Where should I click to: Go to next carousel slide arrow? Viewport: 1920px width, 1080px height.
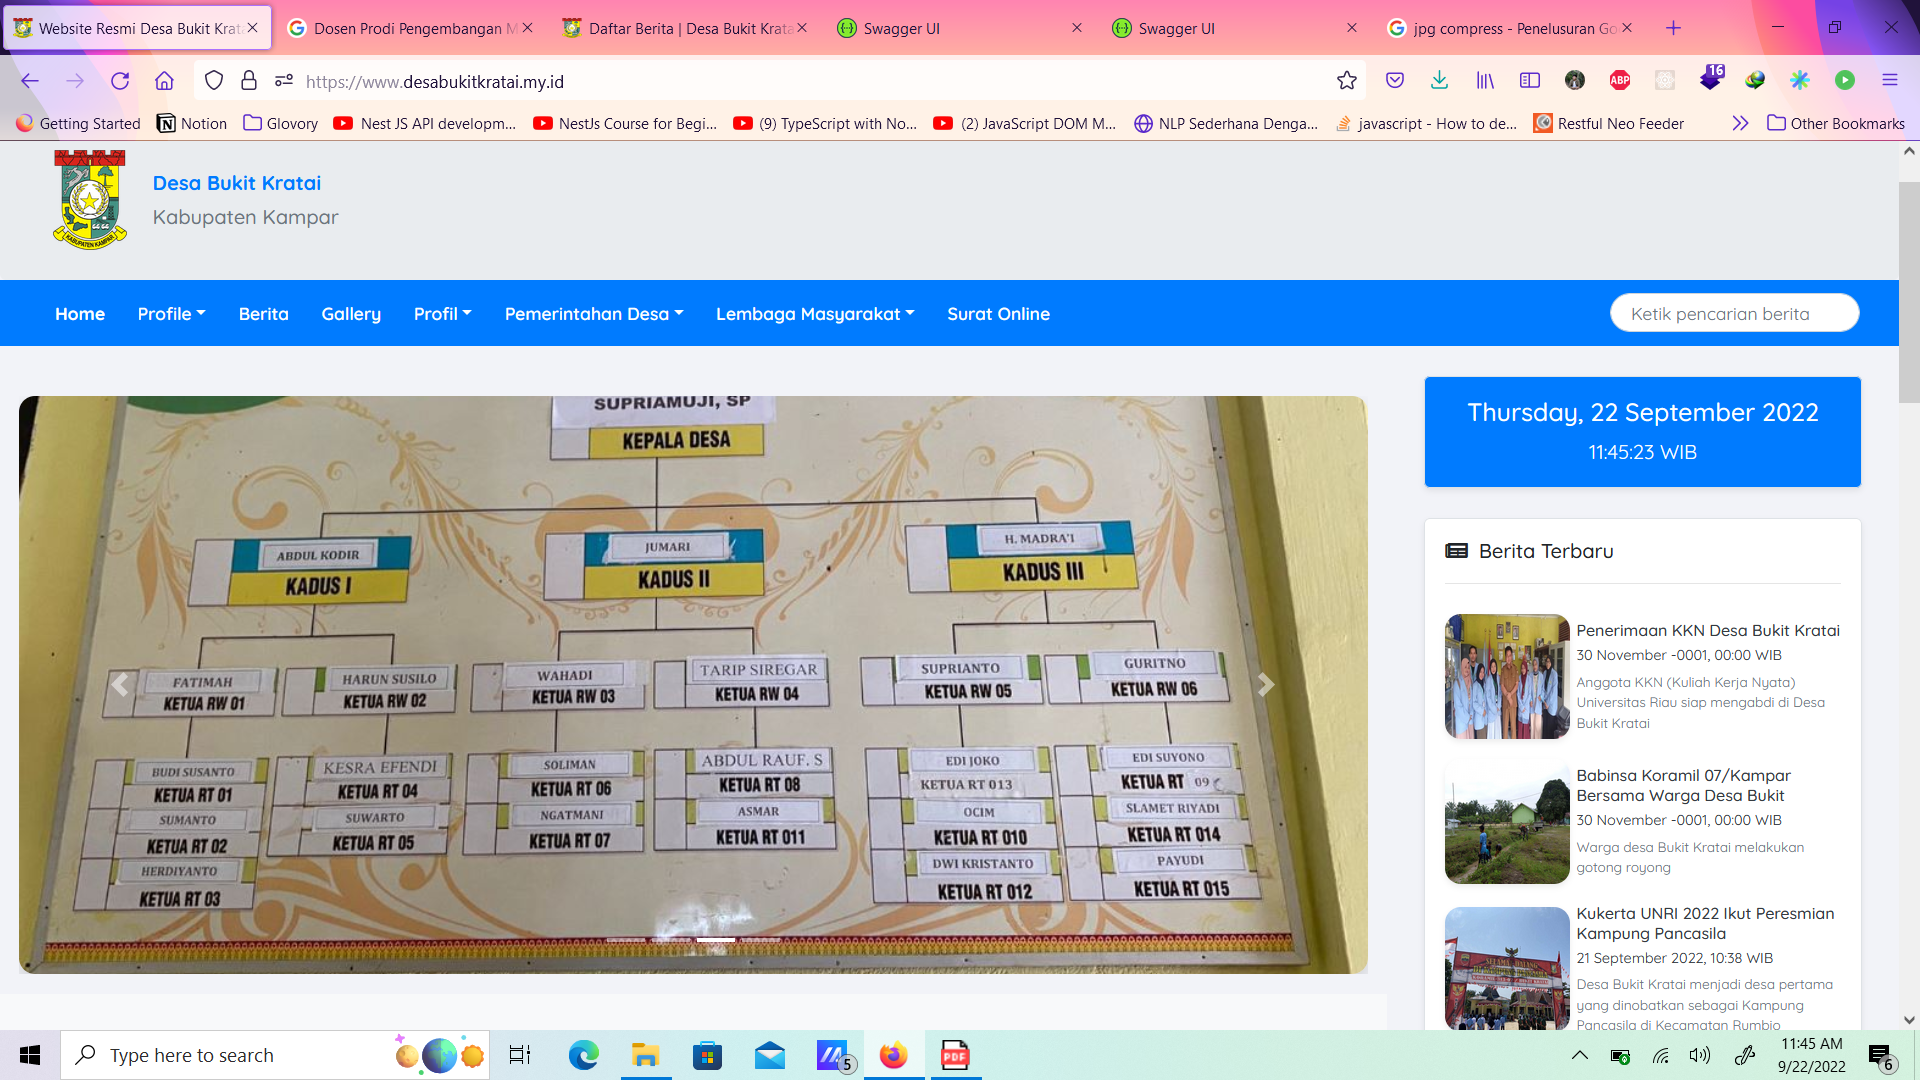pos(1266,685)
